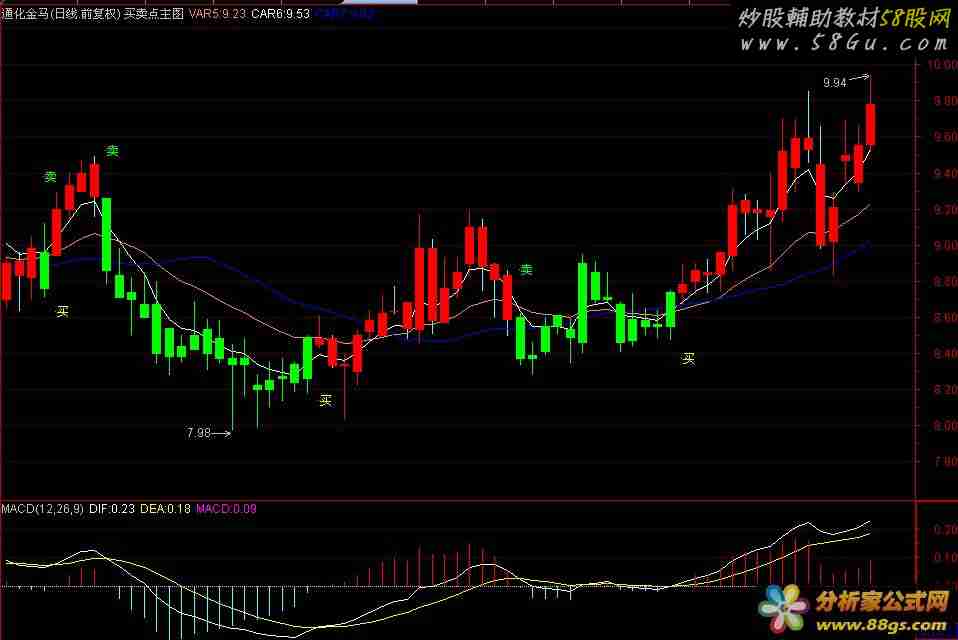This screenshot has width=958, height=640.
Task: Click the DIF:0.23 readout
Action: 112,509
